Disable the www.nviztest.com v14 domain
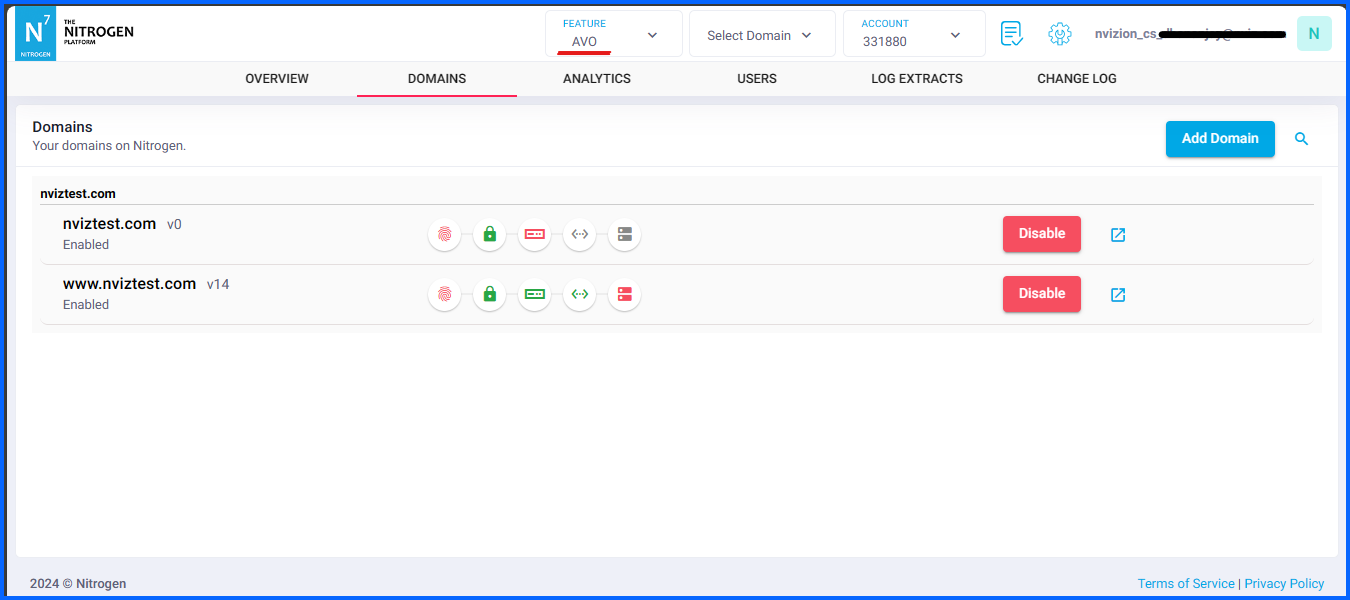The width and height of the screenshot is (1350, 600). (1041, 293)
